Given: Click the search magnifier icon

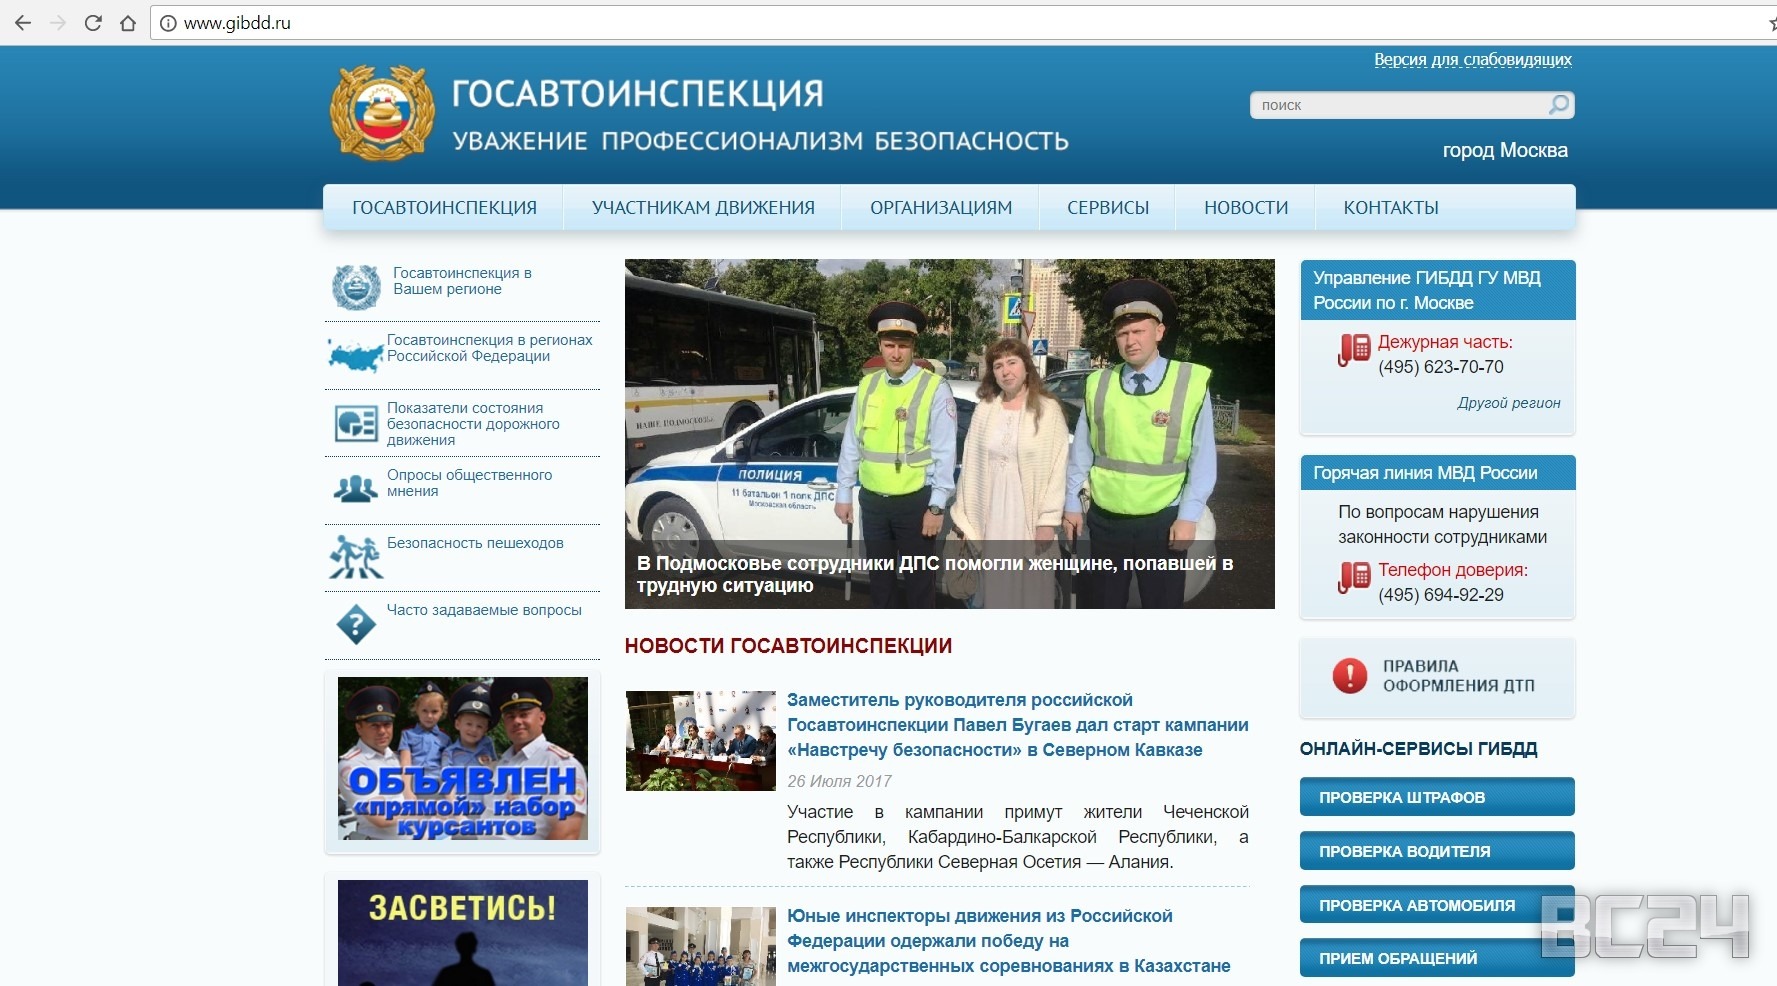Looking at the screenshot, I should click(x=1558, y=105).
